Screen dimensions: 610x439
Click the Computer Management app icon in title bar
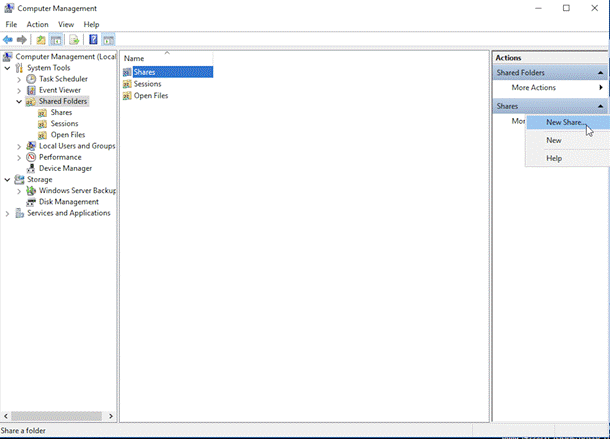coord(9,8)
